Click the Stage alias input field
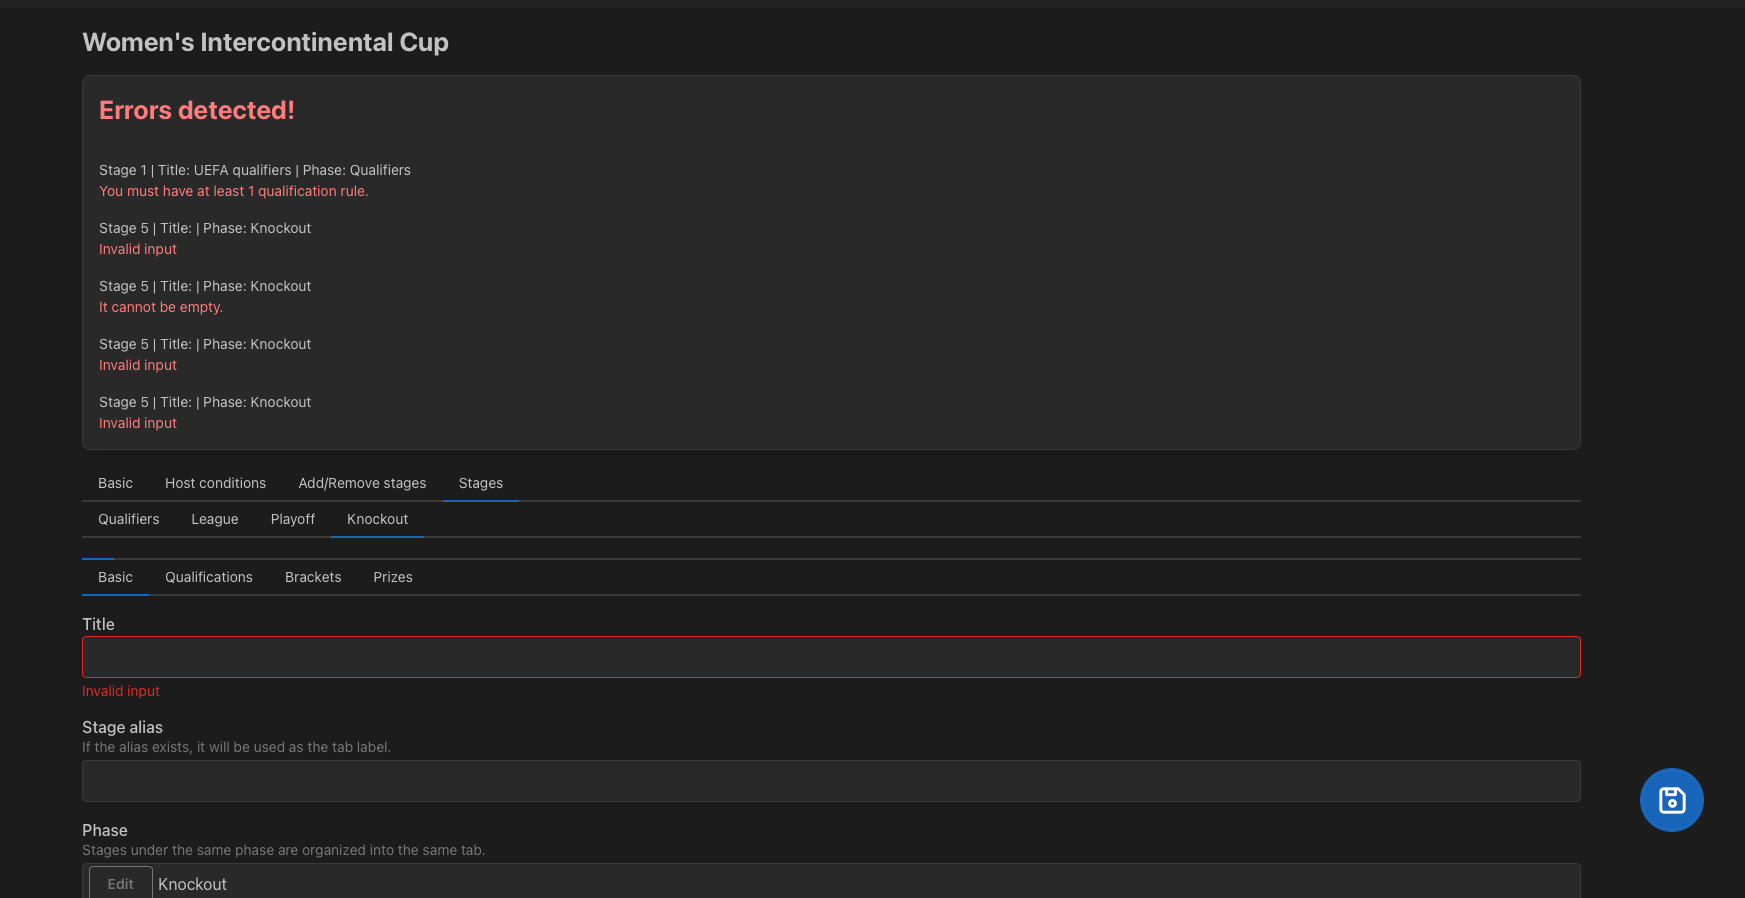Viewport: 1745px width, 898px height. [x=831, y=781]
